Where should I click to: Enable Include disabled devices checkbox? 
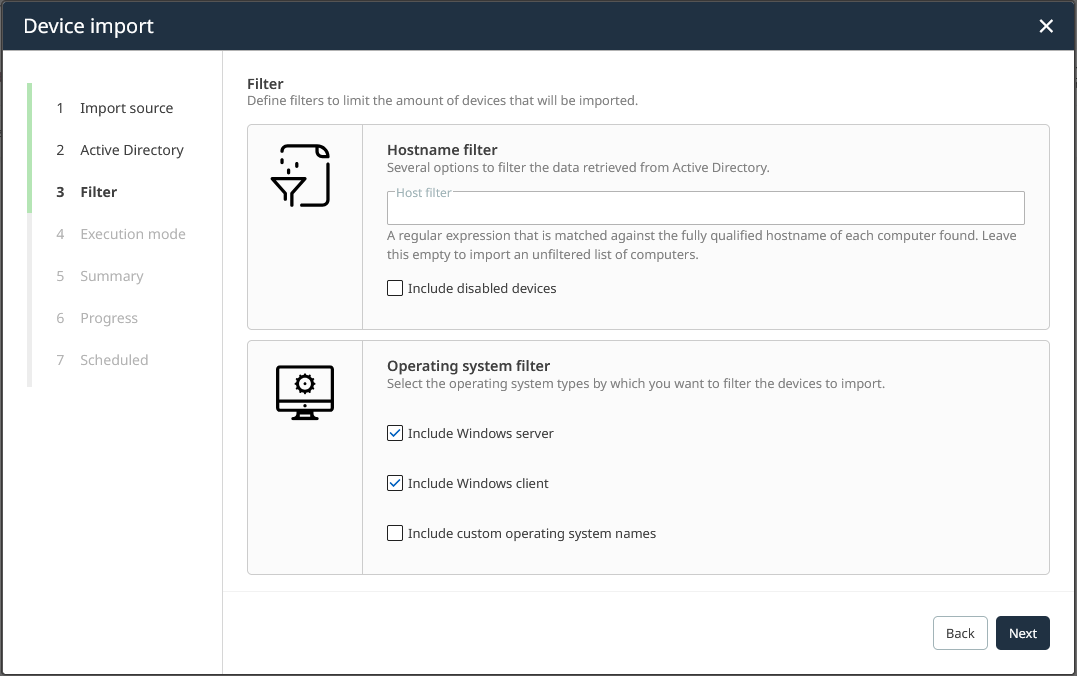pos(395,289)
